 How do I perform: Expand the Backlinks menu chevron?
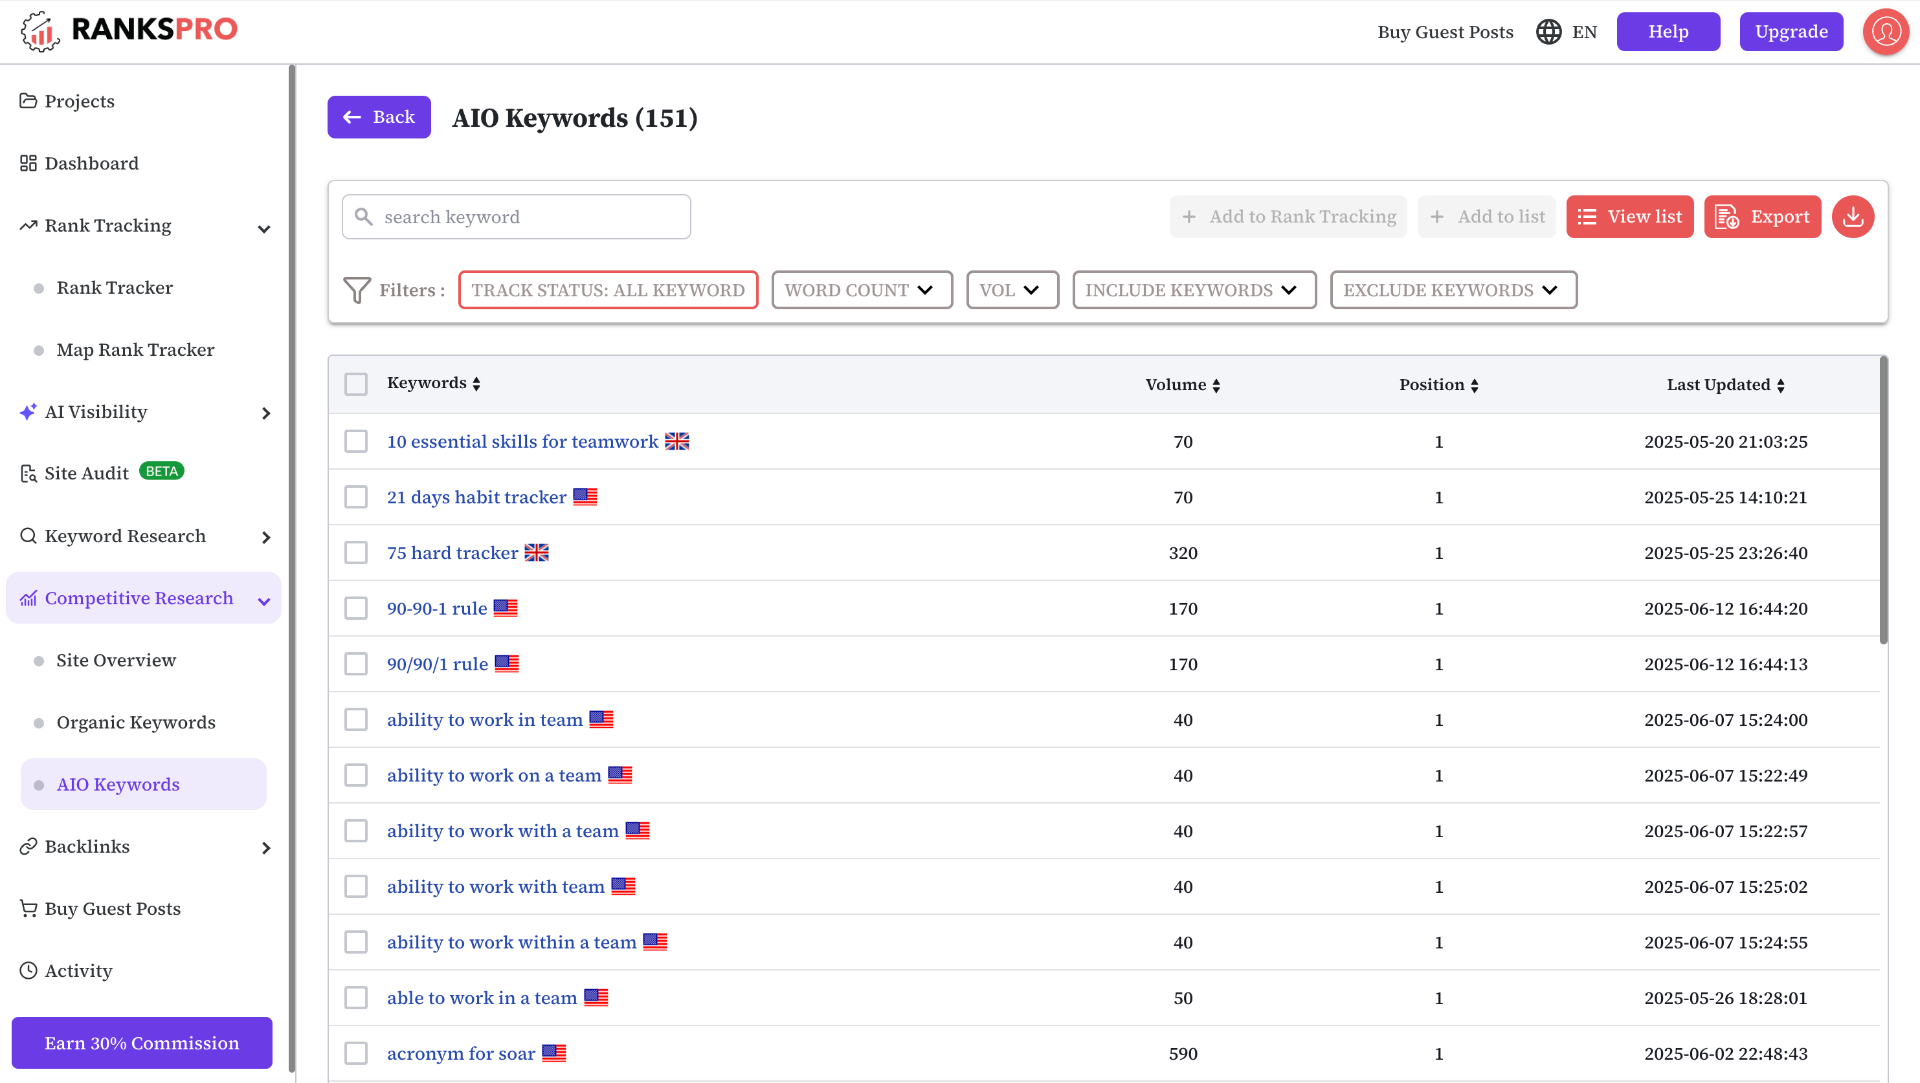pyautogui.click(x=266, y=849)
